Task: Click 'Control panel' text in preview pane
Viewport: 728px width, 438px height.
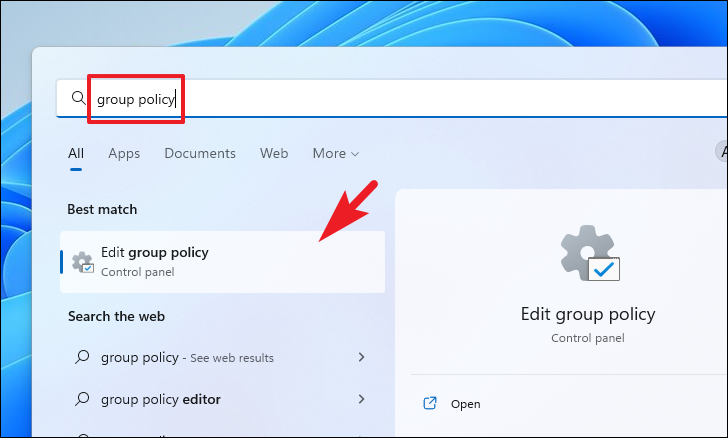Action: click(x=588, y=338)
